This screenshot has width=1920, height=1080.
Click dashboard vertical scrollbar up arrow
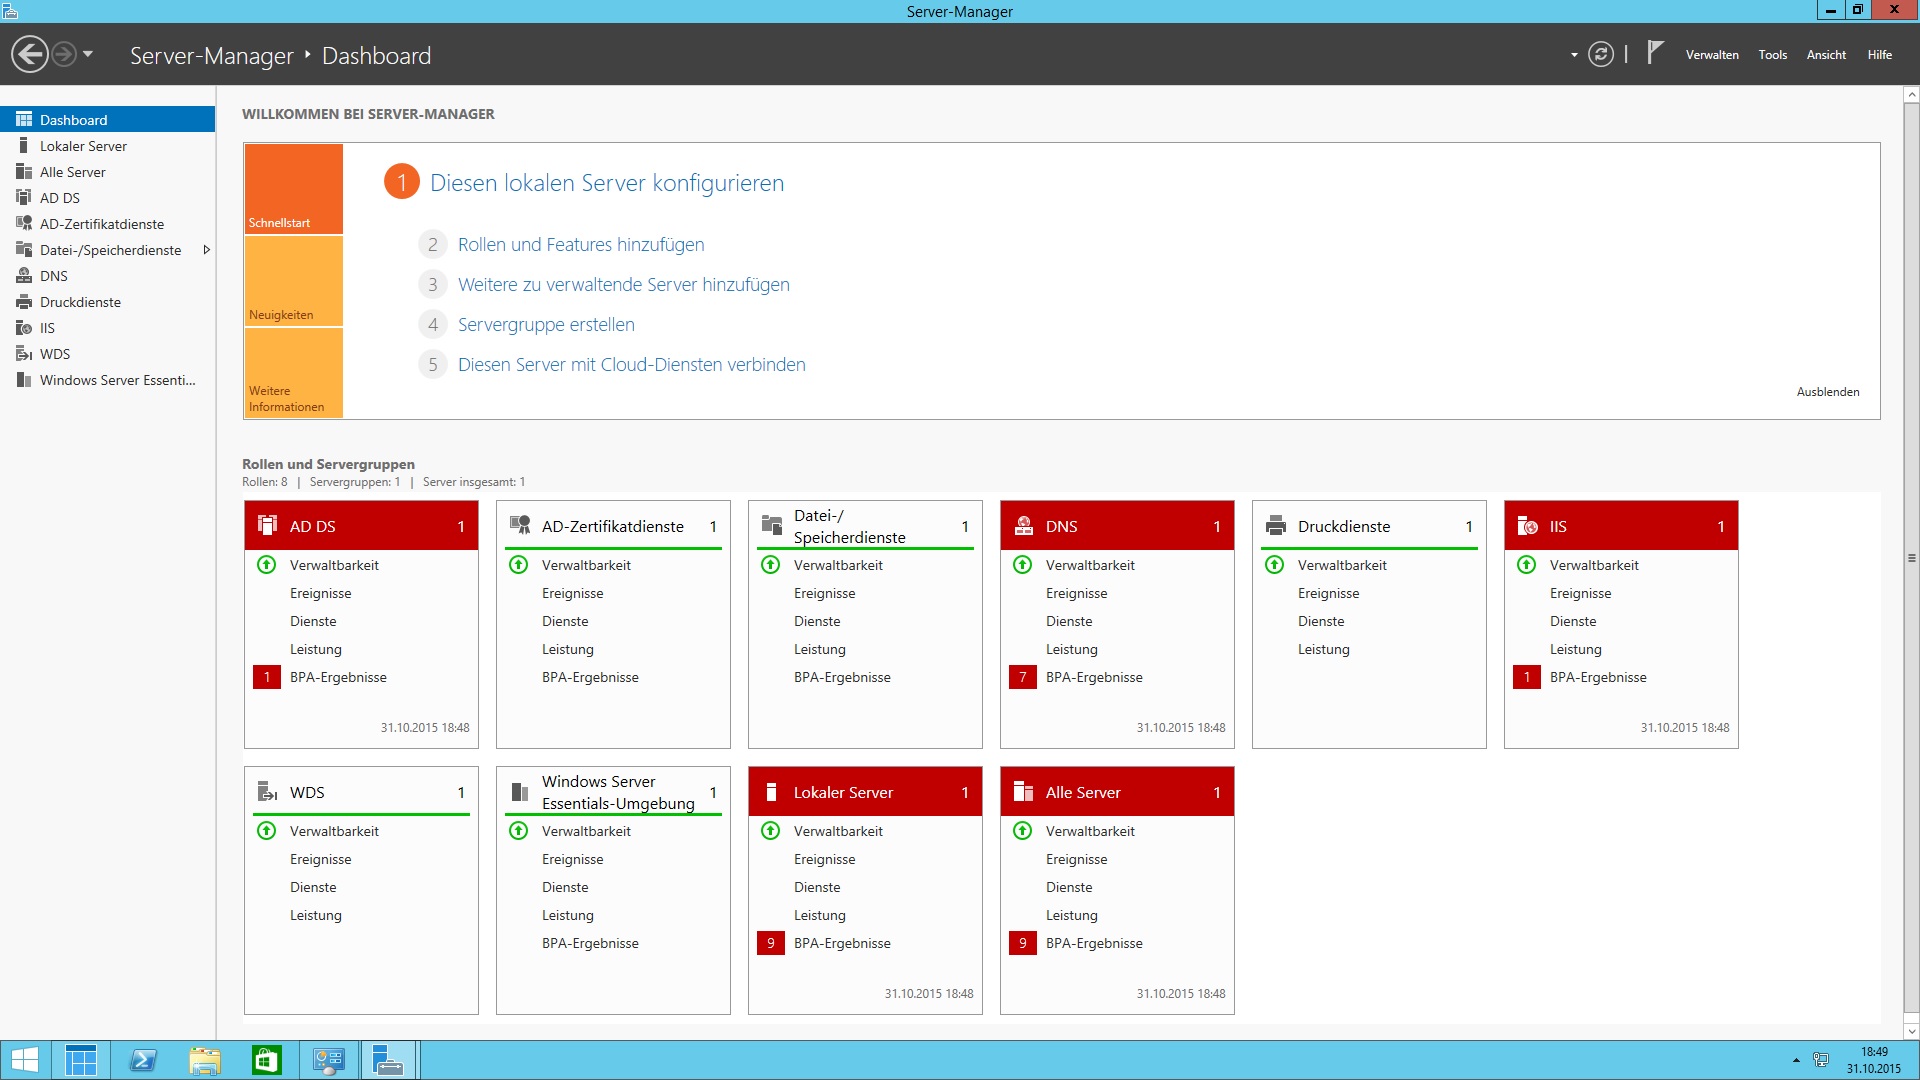coord(1911,94)
